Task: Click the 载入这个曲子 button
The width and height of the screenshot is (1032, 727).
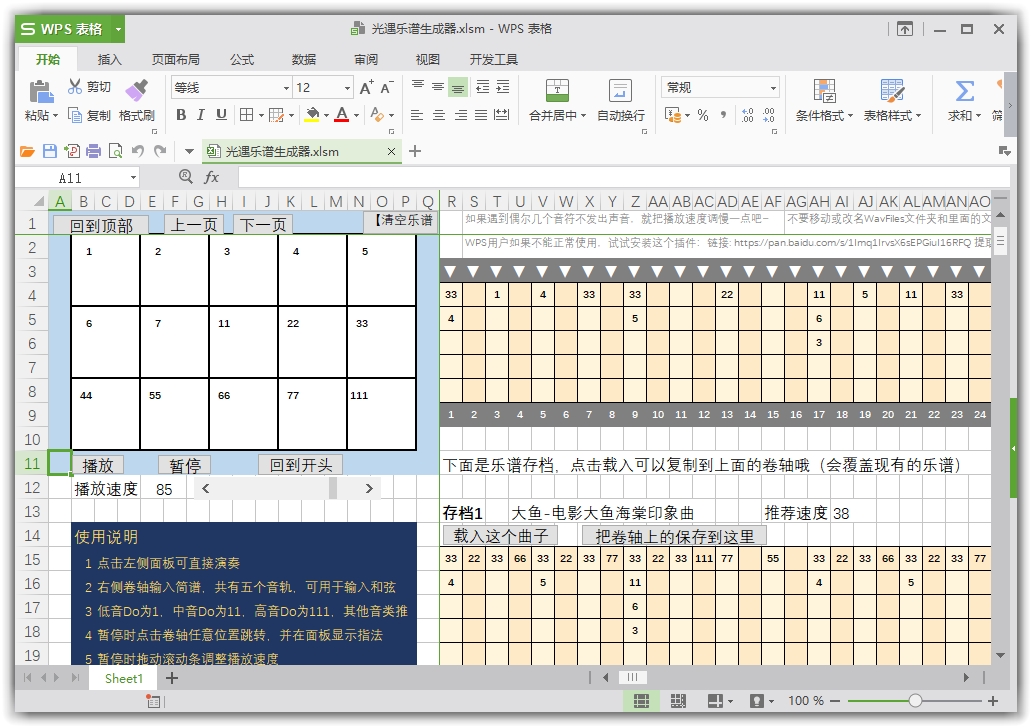Action: point(498,535)
